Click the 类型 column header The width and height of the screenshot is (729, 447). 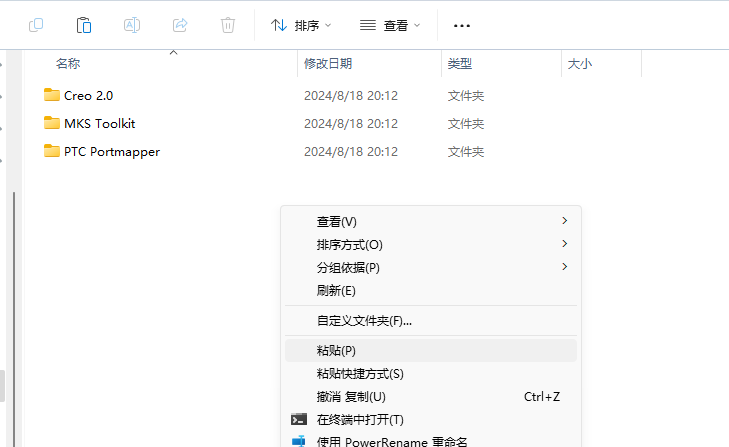coord(460,64)
